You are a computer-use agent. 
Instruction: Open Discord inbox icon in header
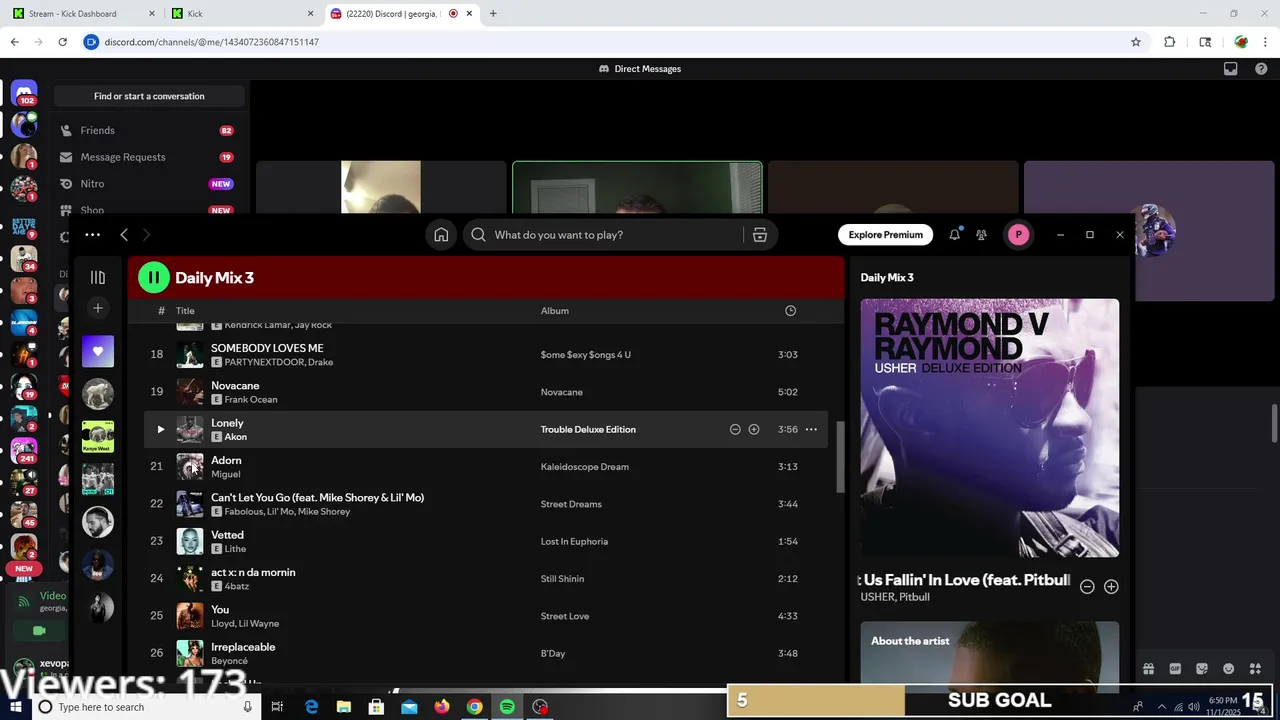point(1231,69)
